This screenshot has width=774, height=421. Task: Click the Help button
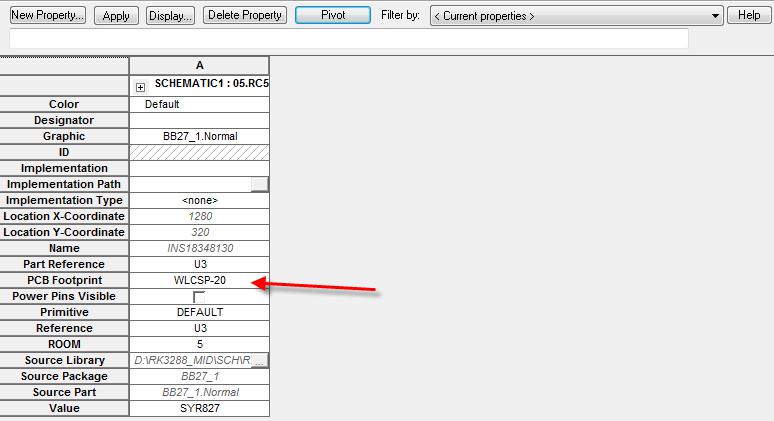pyautogui.click(x=749, y=16)
